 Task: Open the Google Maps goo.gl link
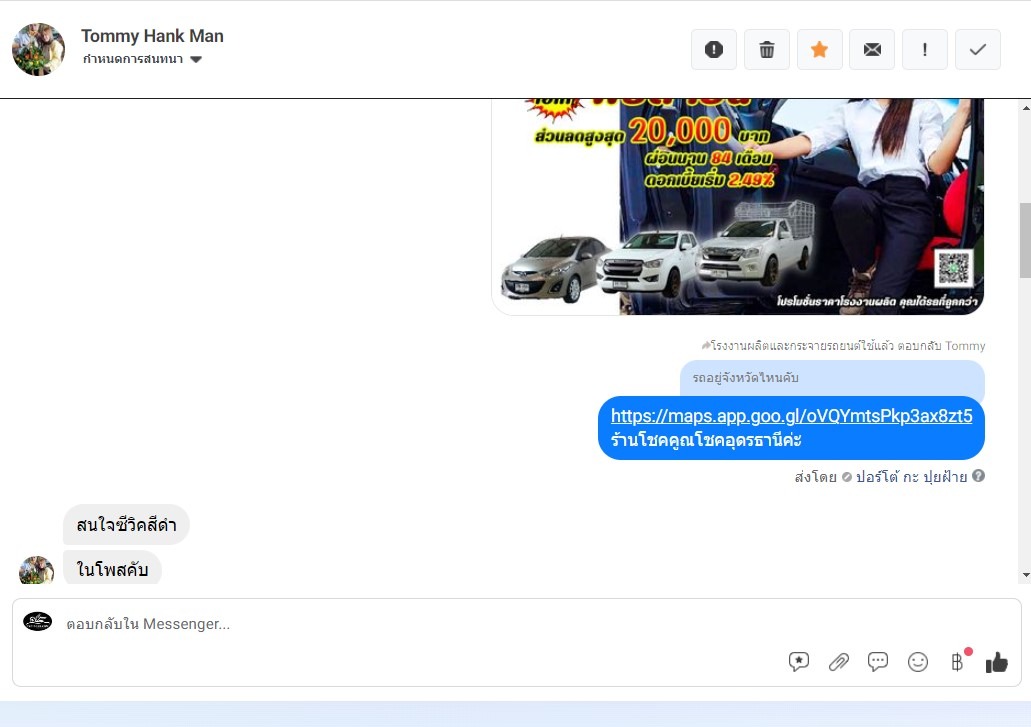coord(791,416)
